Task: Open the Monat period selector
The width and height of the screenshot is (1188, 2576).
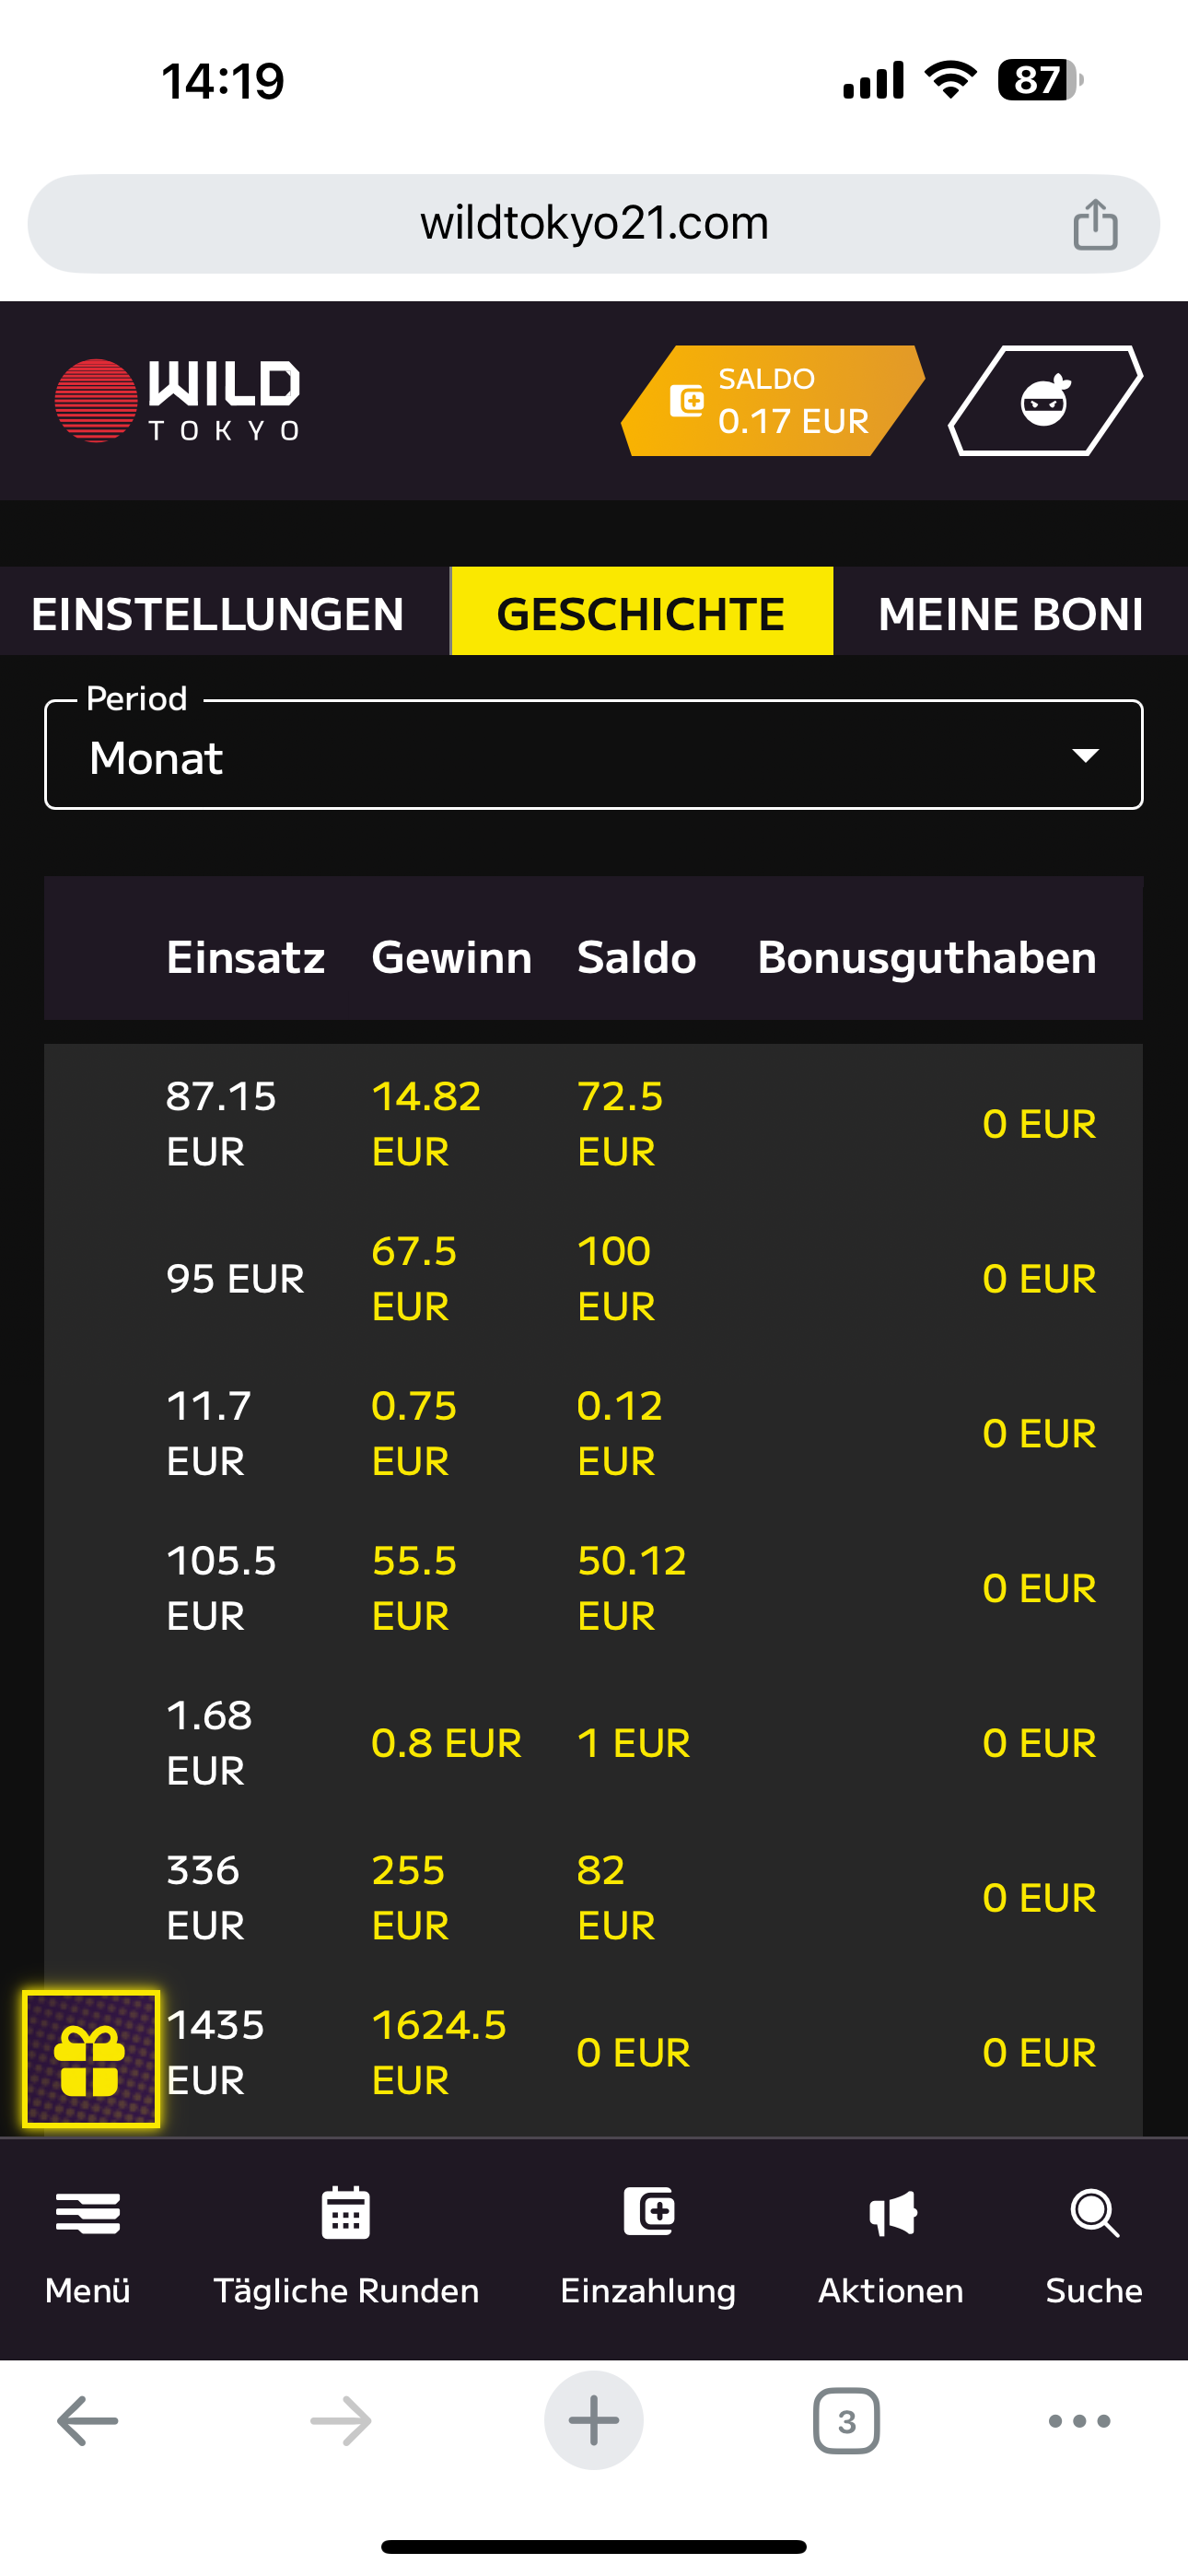Action: [x=593, y=756]
